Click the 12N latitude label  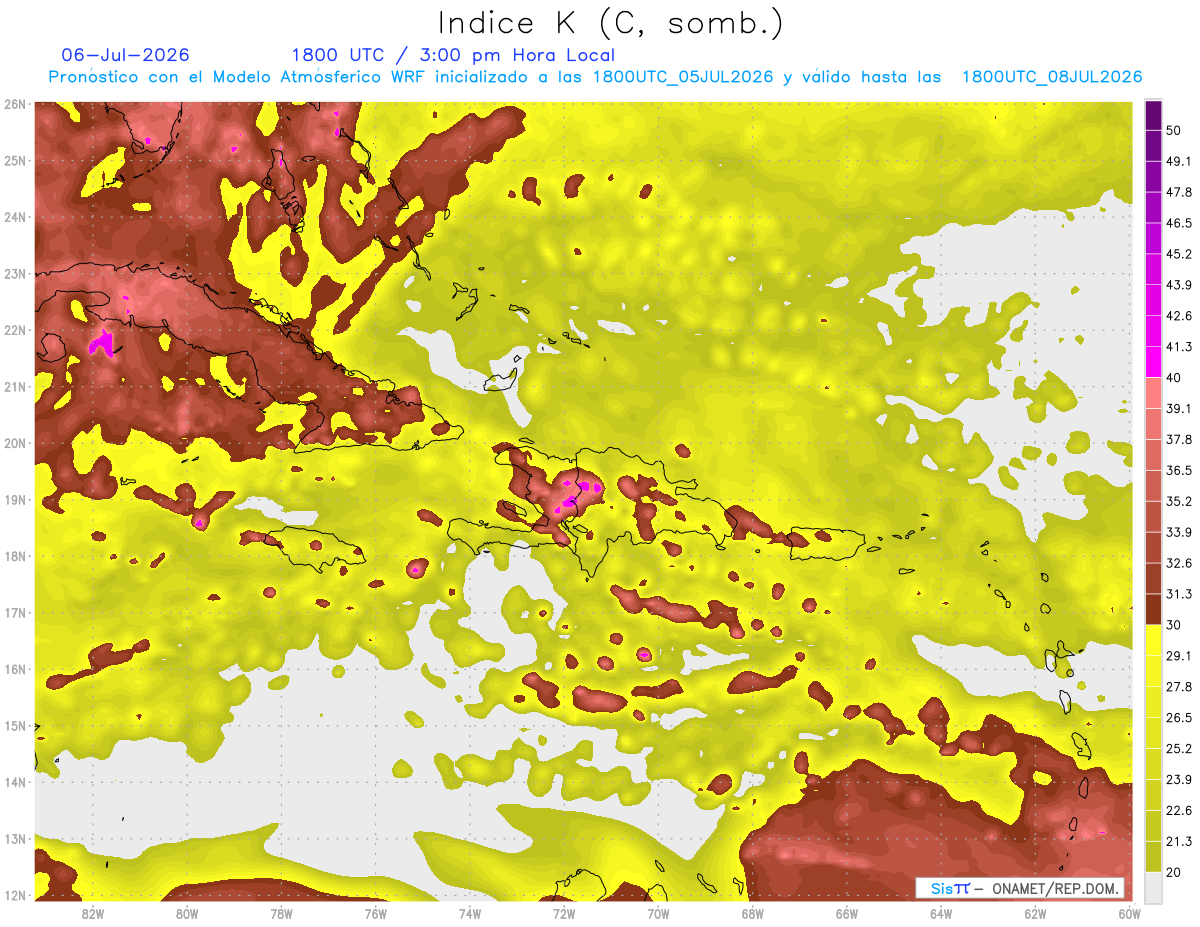coord(15,895)
